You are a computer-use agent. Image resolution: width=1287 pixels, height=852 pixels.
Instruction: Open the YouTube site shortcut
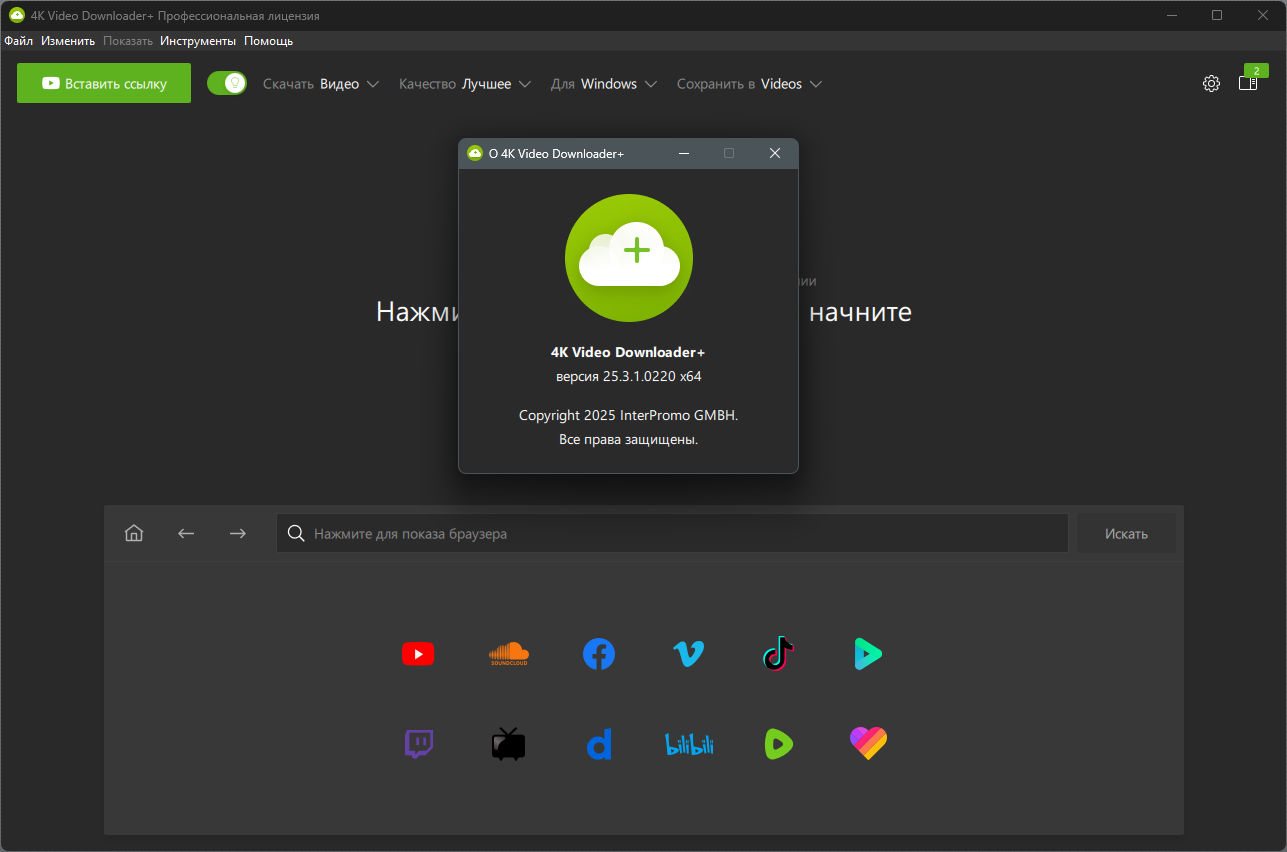[418, 654]
